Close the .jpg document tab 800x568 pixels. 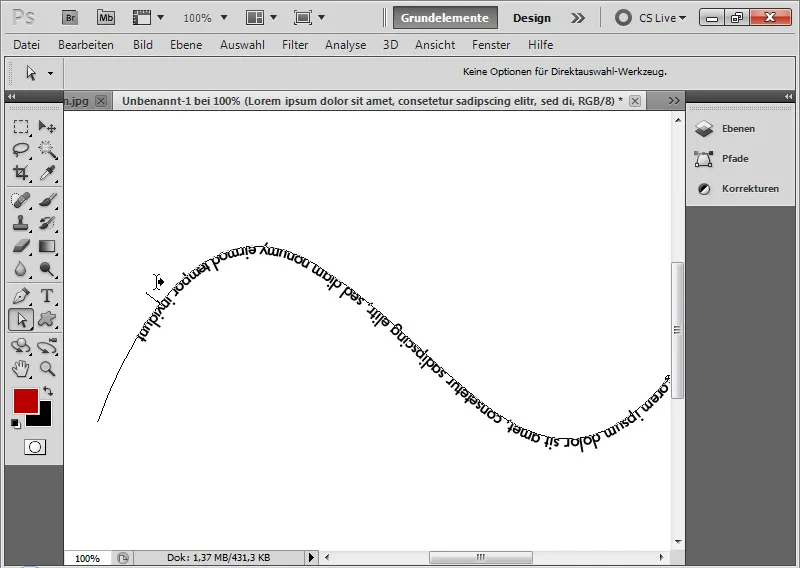coord(101,101)
